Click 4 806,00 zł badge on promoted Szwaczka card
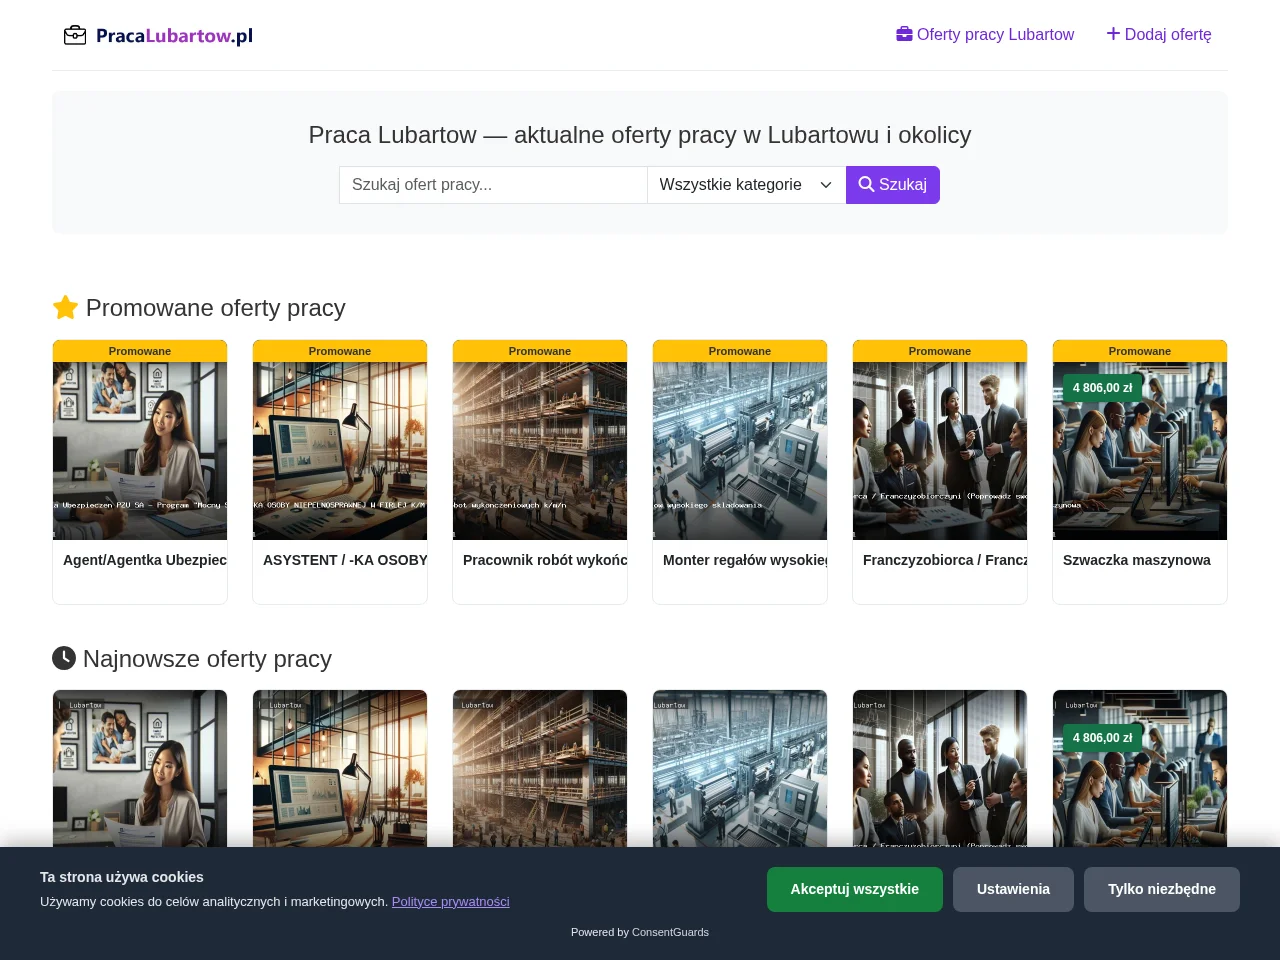This screenshot has height=960, width=1280. 1102,388
